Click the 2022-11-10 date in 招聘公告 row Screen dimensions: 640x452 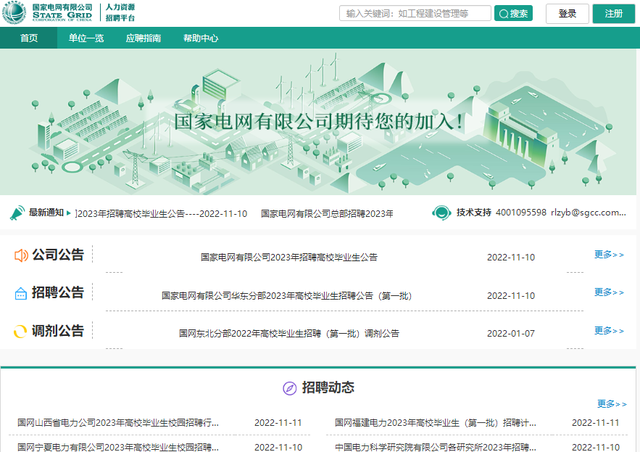(x=511, y=296)
